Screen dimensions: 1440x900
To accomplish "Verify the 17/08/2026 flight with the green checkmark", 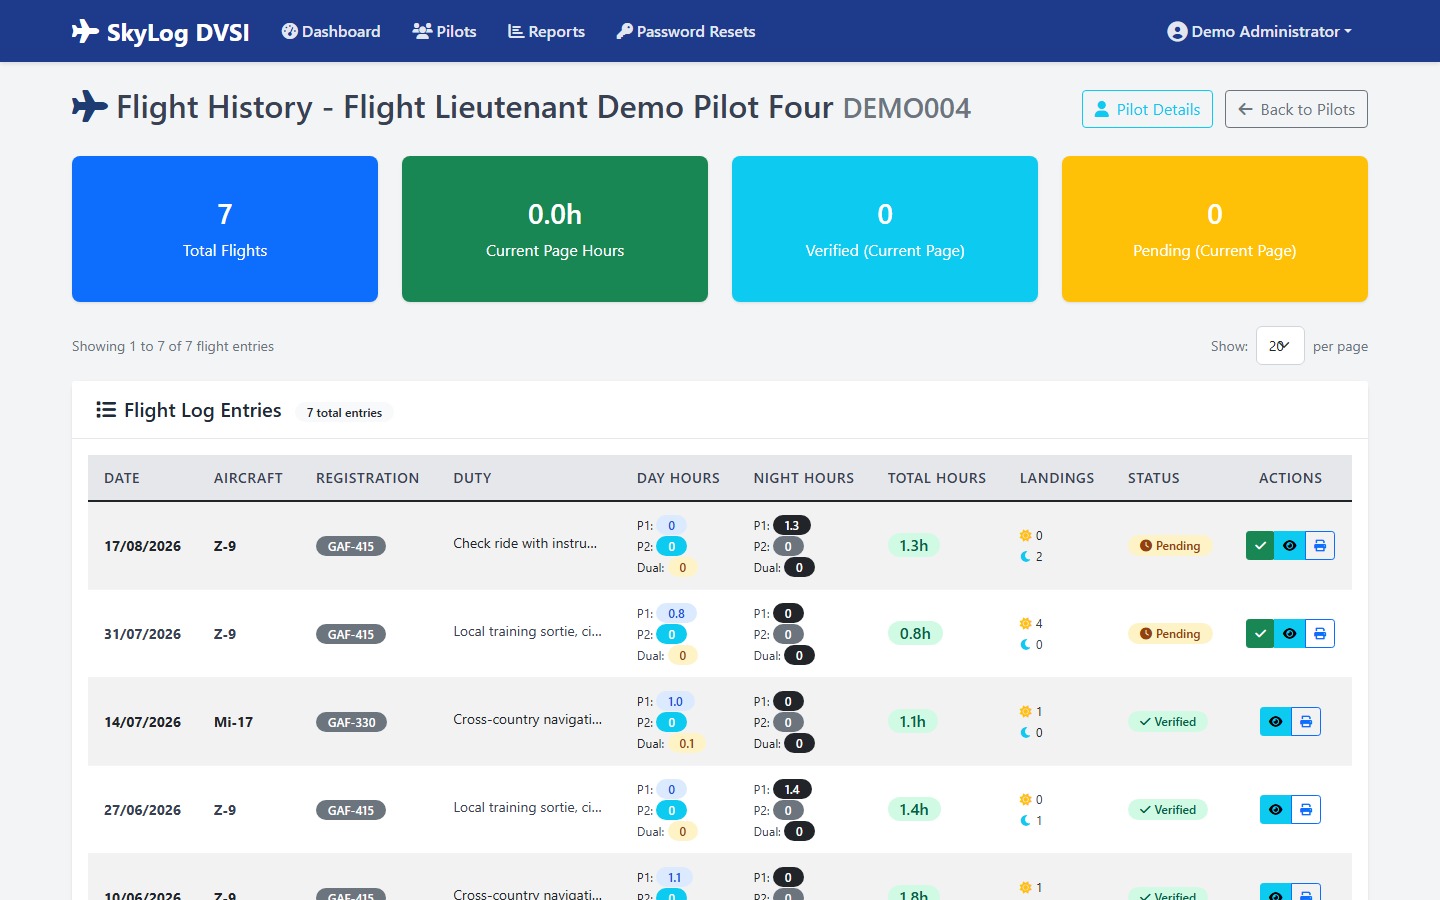I will [1260, 546].
